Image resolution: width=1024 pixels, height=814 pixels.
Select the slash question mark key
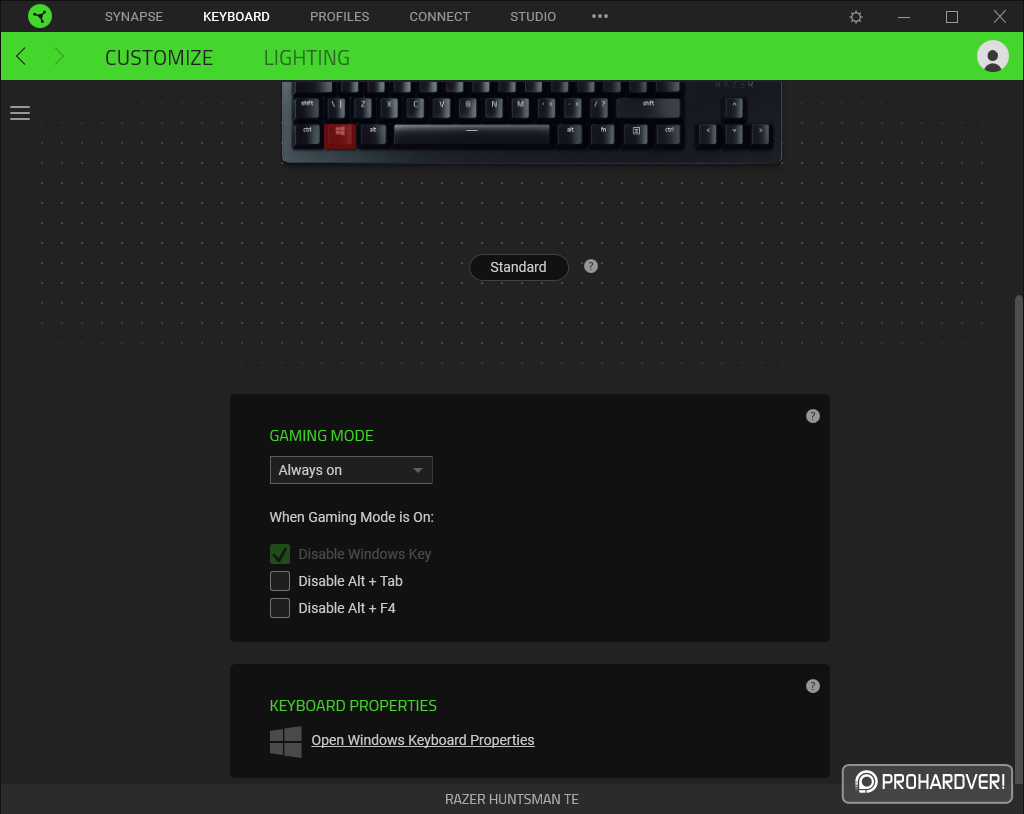click(x=600, y=107)
